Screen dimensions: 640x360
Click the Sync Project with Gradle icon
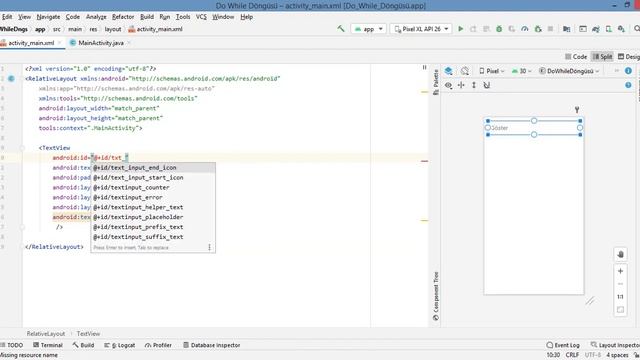[x=596, y=29]
